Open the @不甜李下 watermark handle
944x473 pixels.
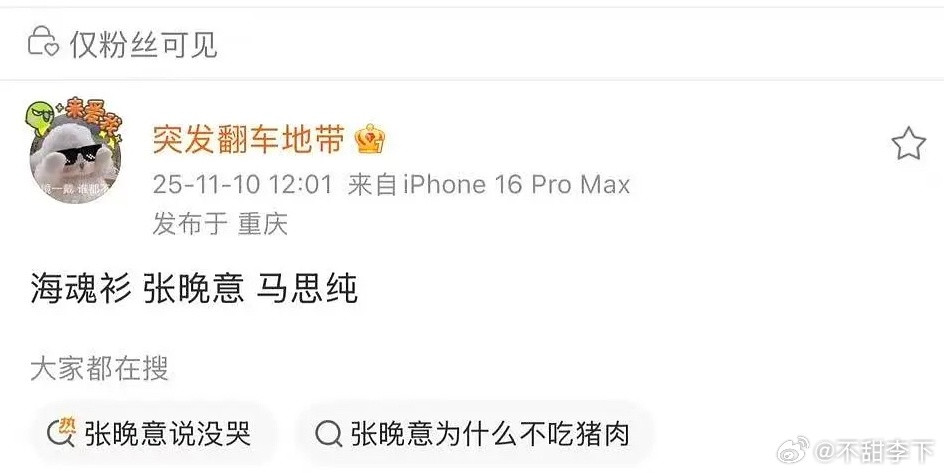[875, 451]
